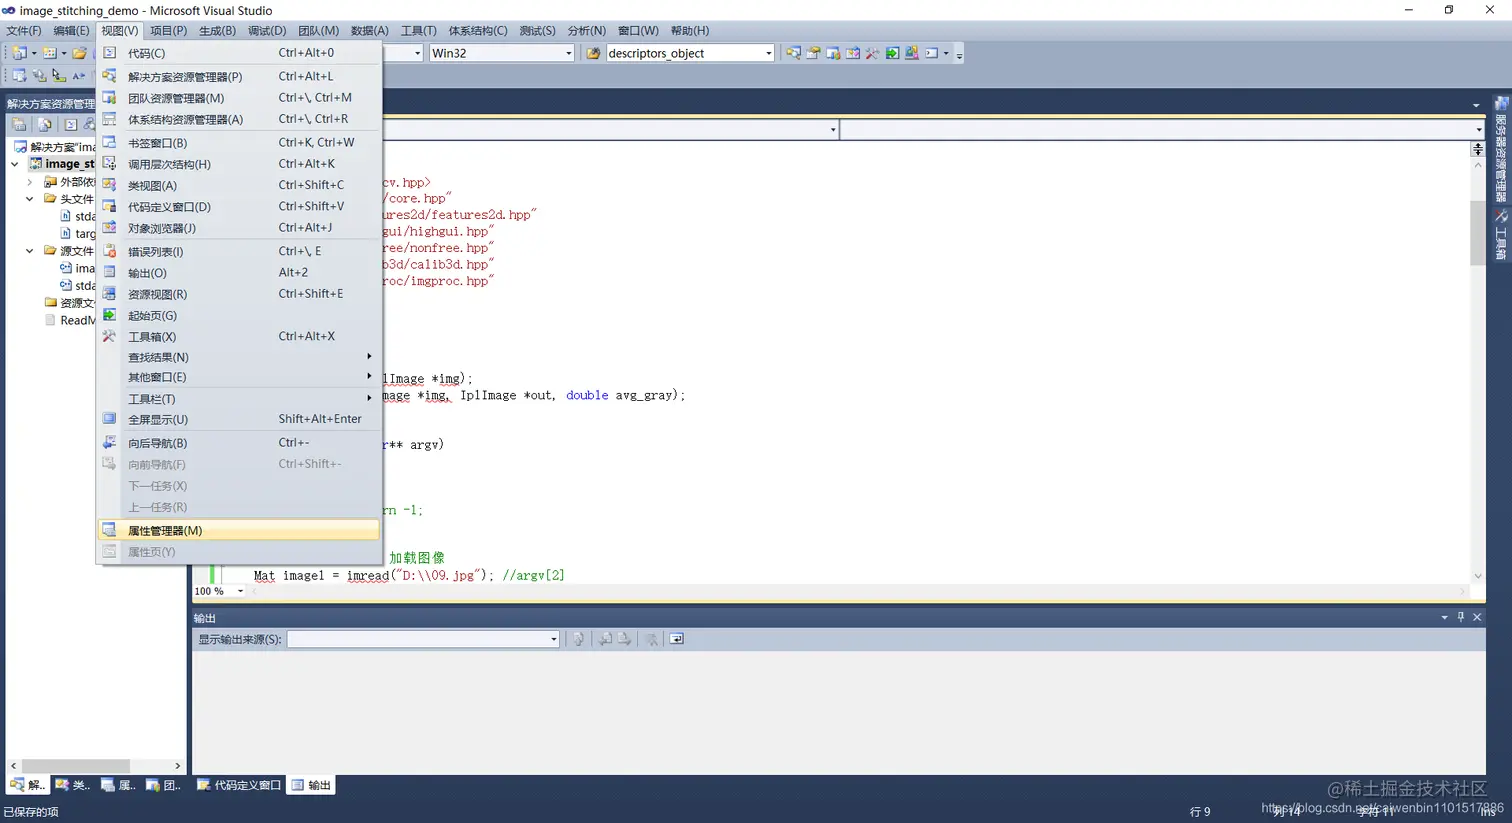This screenshot has width=1512, height=823.
Task: Open editor scope navigation dropdown arrow
Action: (x=832, y=129)
